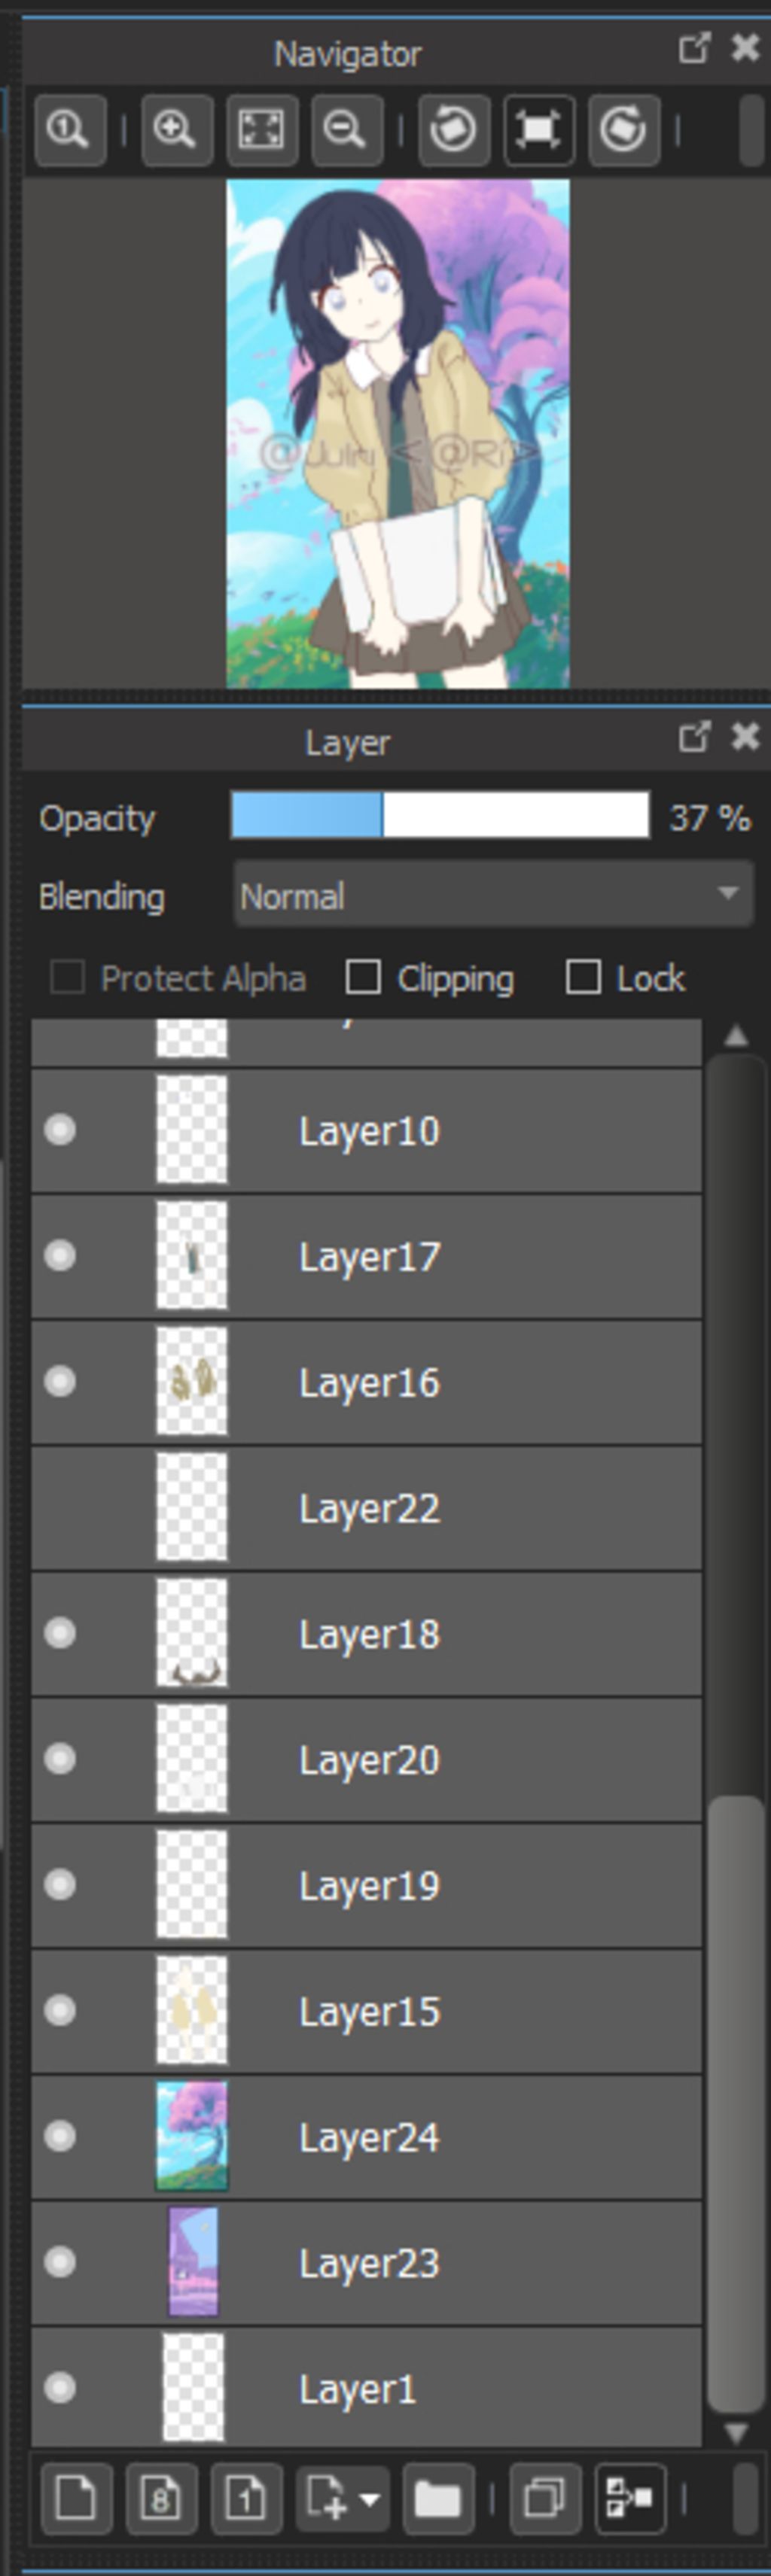Rotate the canvas view right
Screen dimensions: 771x2576
pos(623,130)
